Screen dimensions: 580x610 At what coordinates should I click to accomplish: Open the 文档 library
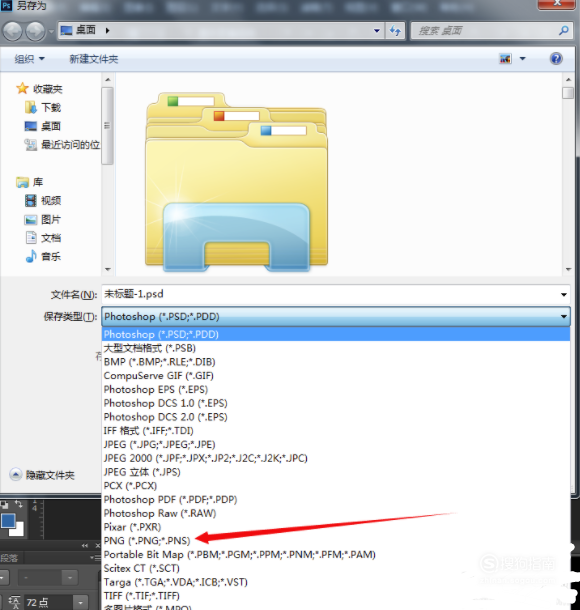click(x=43, y=238)
